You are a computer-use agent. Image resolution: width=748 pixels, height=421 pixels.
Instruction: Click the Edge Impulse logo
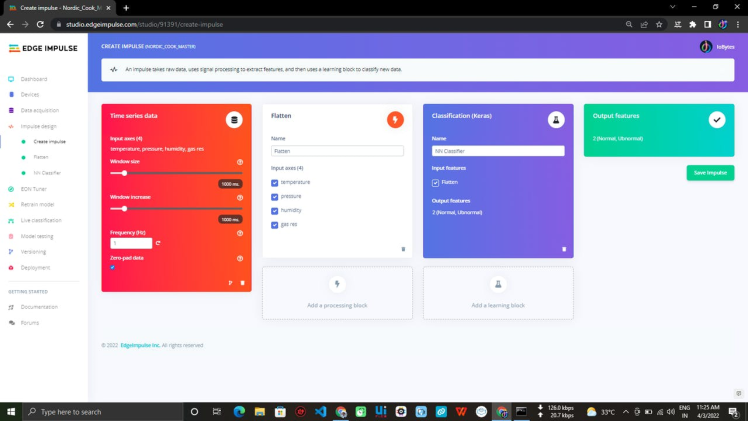43,48
